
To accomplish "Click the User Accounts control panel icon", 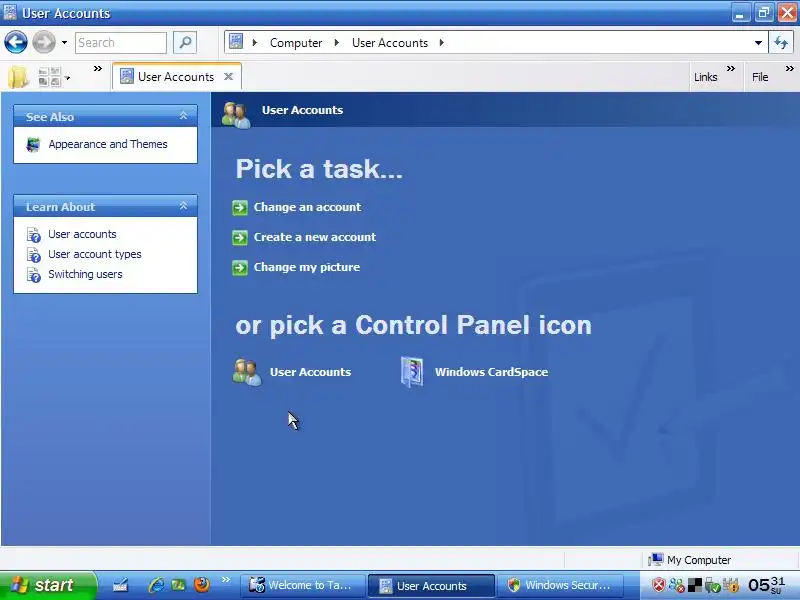I will [247, 372].
